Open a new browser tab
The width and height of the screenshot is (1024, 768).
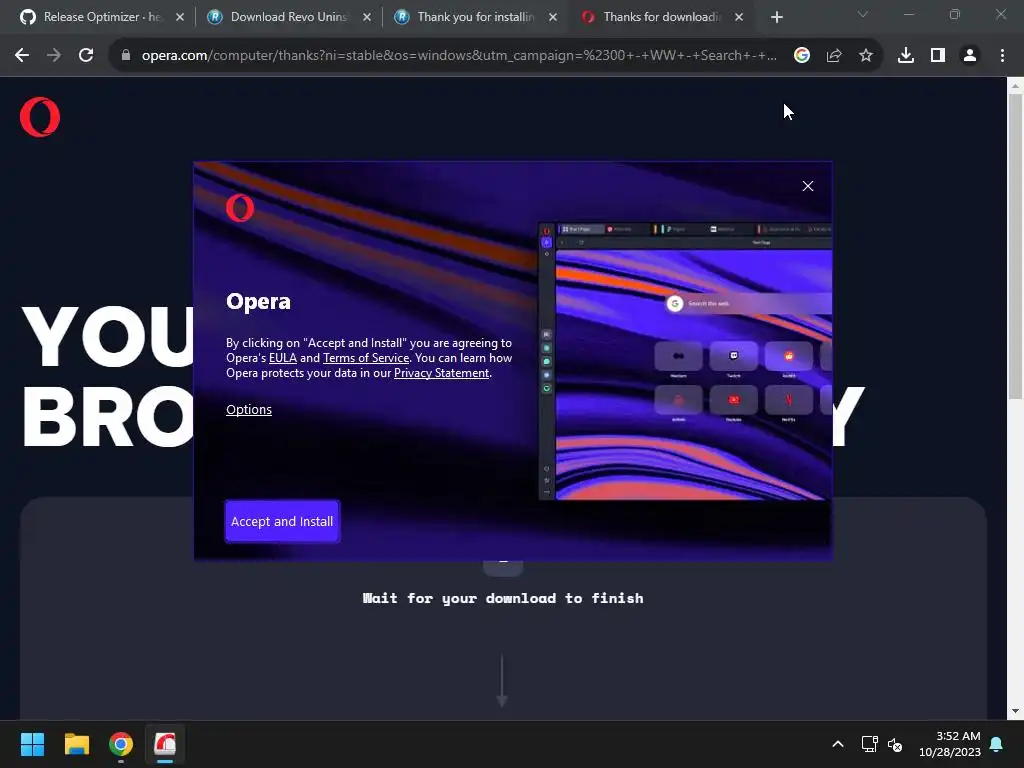[776, 17]
